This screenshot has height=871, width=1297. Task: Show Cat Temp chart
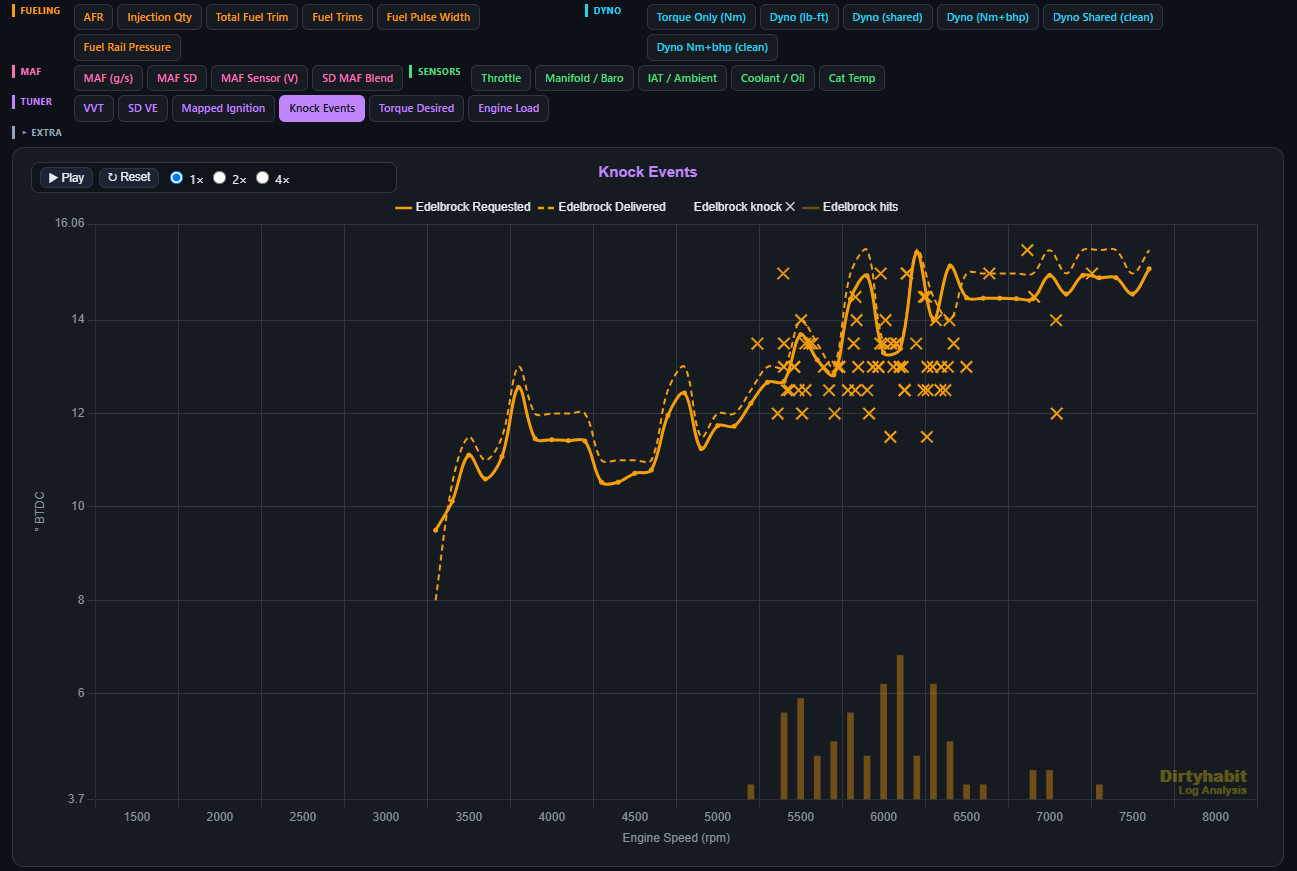[x=852, y=78]
